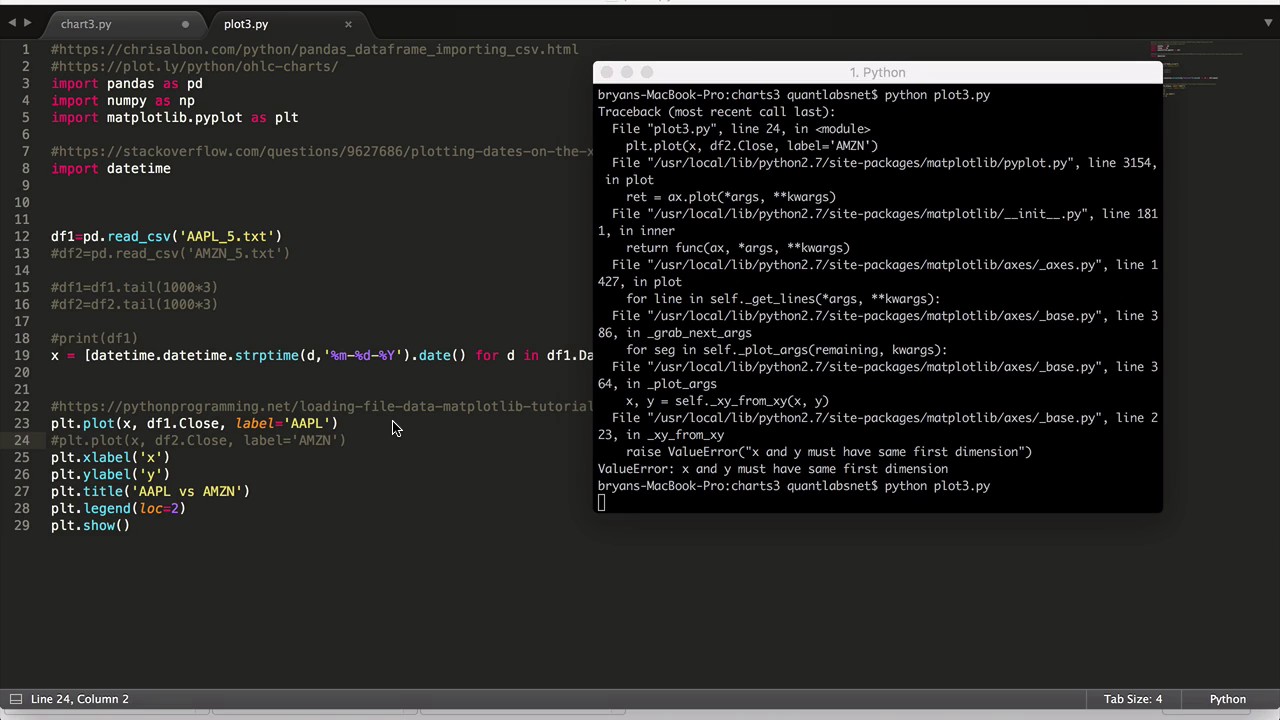
Task: Close the plot3.py tab
Action: (x=348, y=24)
